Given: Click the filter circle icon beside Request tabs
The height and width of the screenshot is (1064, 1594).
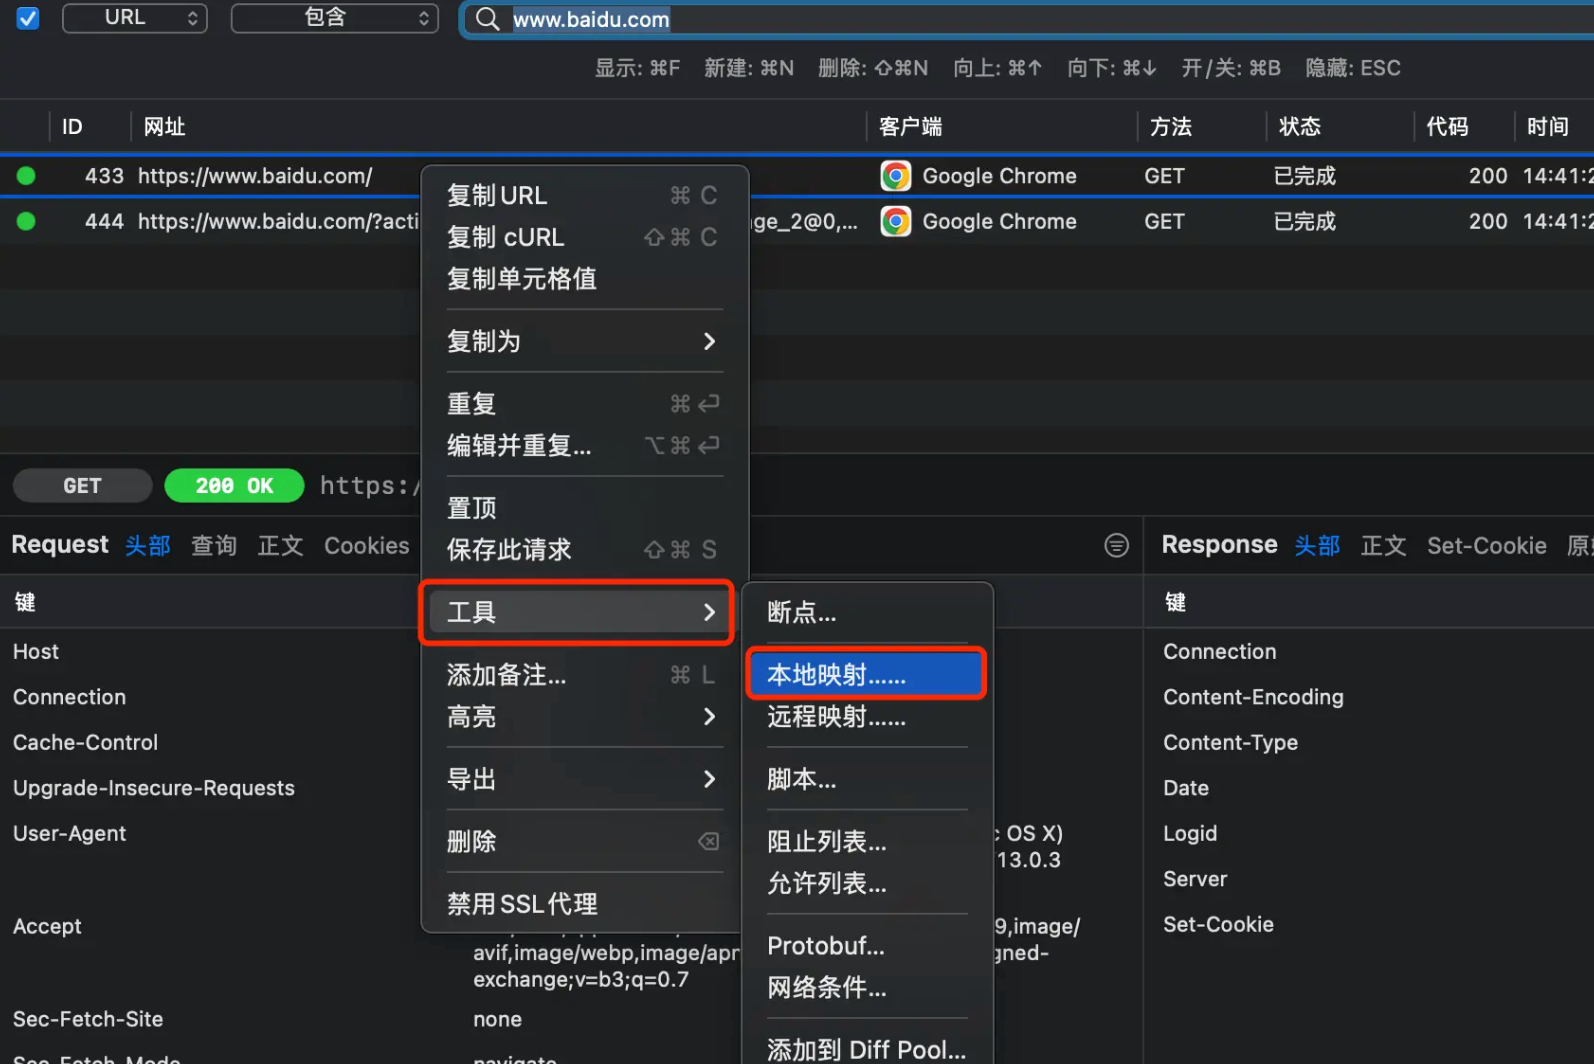Looking at the screenshot, I should tap(1116, 545).
